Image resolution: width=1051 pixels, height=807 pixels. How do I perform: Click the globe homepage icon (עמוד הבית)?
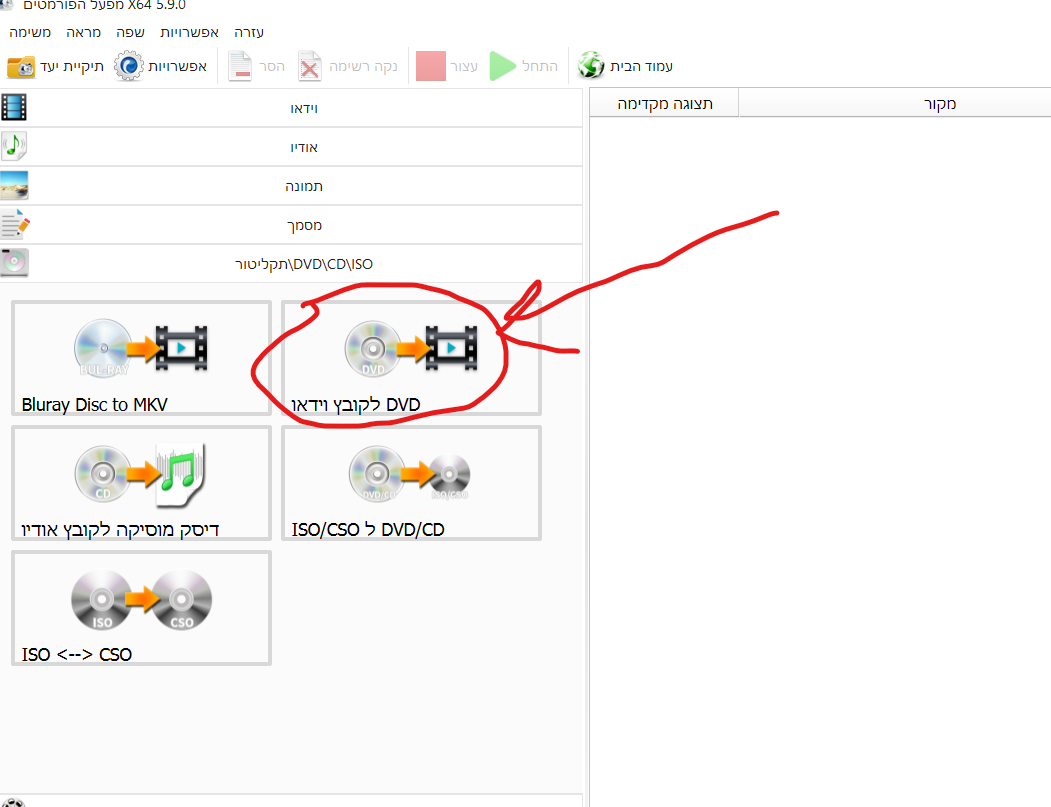click(591, 66)
